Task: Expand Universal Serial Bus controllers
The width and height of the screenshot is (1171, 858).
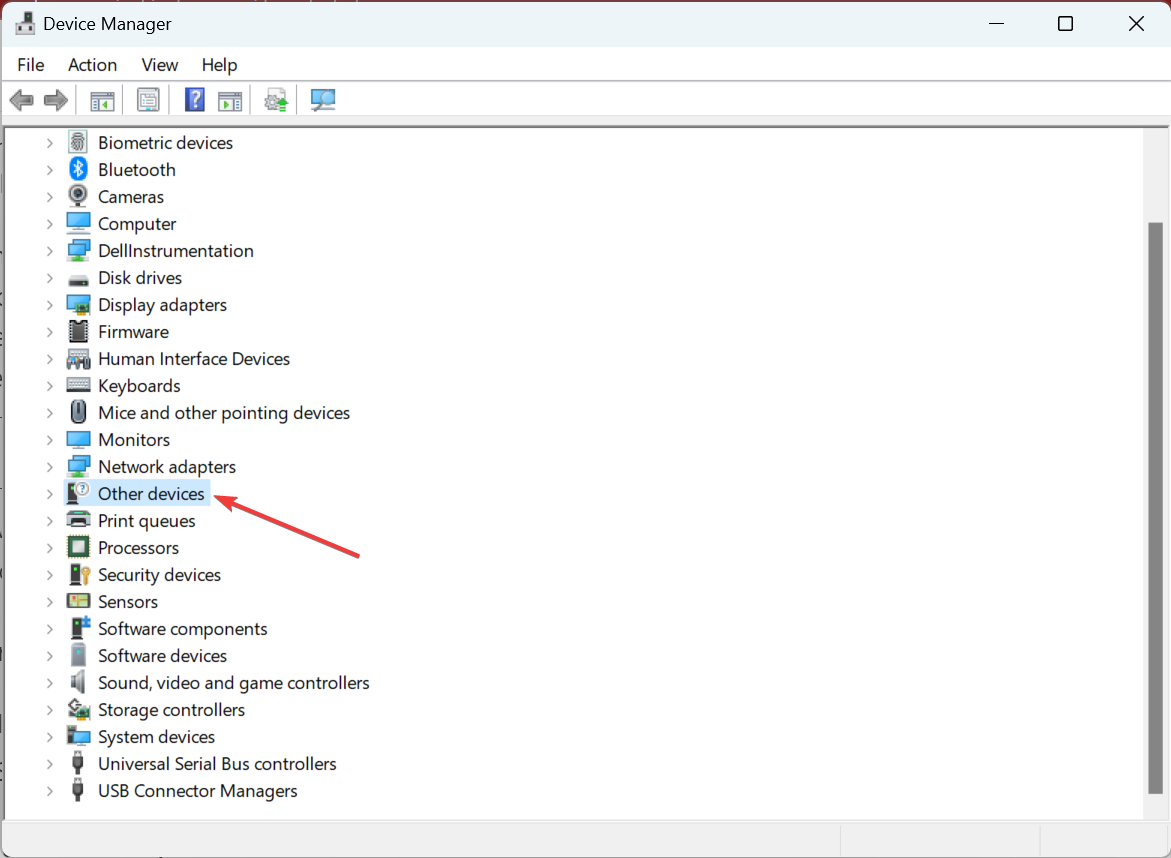Action: [50, 764]
